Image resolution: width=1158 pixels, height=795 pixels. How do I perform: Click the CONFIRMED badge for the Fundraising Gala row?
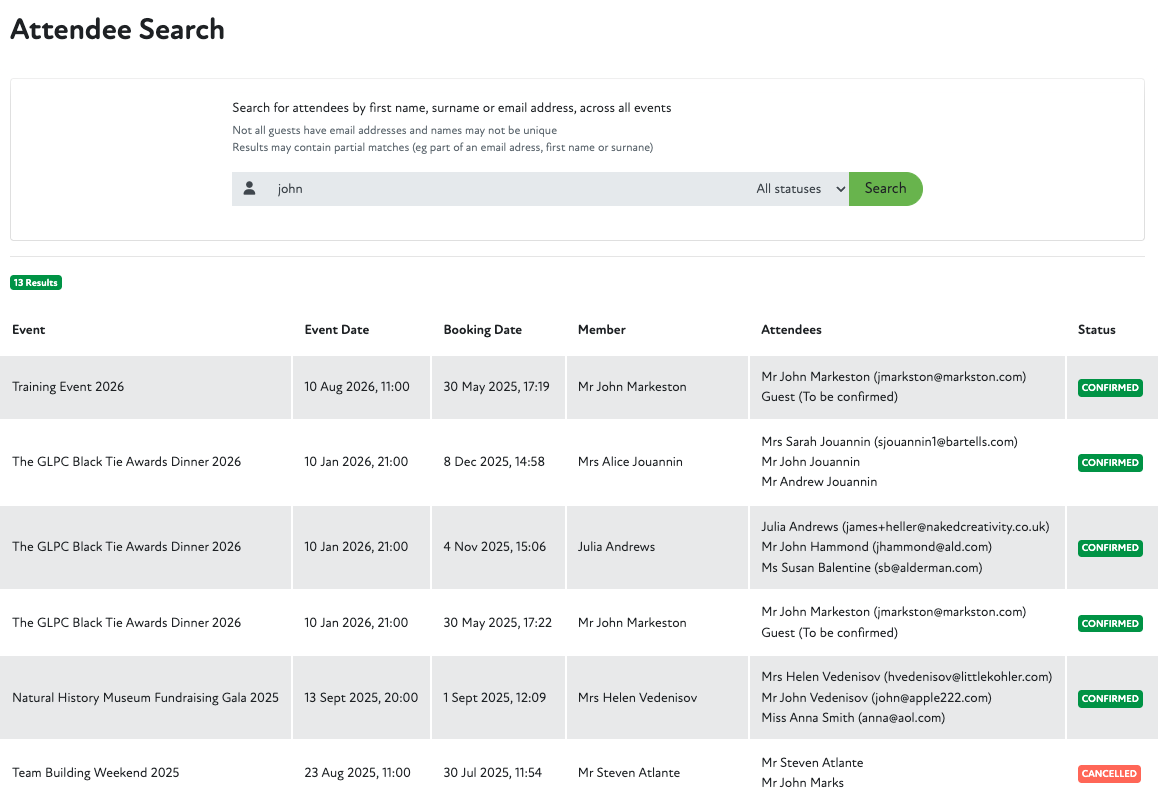click(x=1110, y=698)
